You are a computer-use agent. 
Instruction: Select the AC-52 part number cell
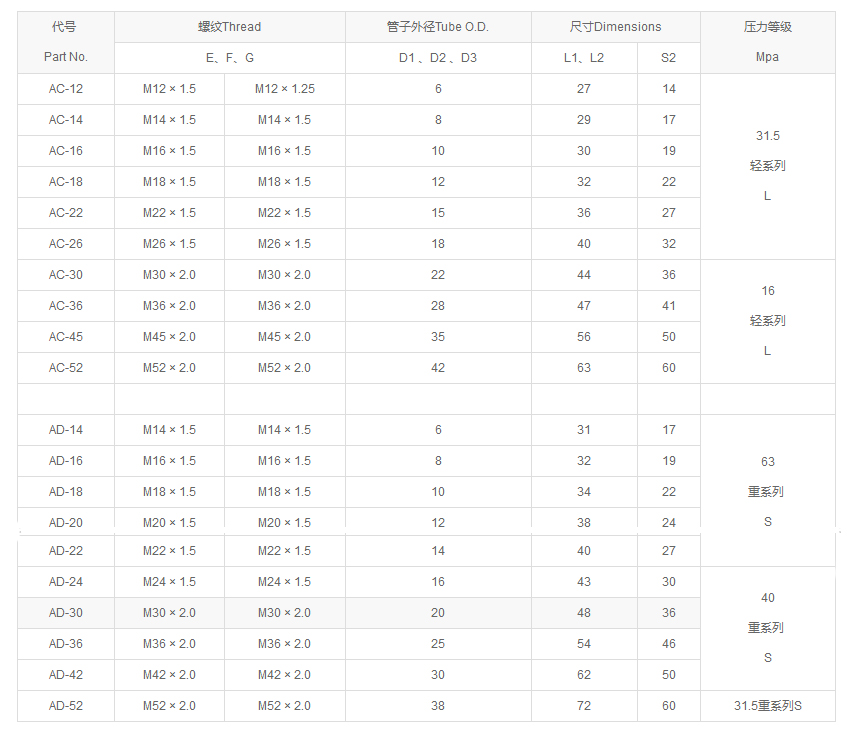click(x=66, y=368)
